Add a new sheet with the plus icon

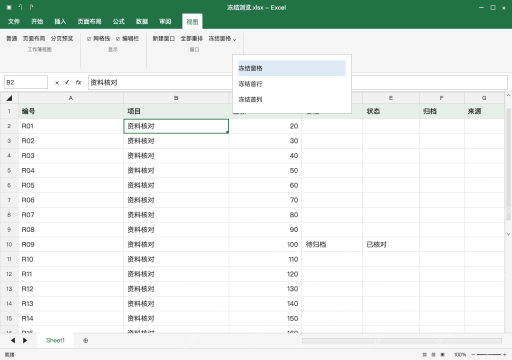(86, 340)
